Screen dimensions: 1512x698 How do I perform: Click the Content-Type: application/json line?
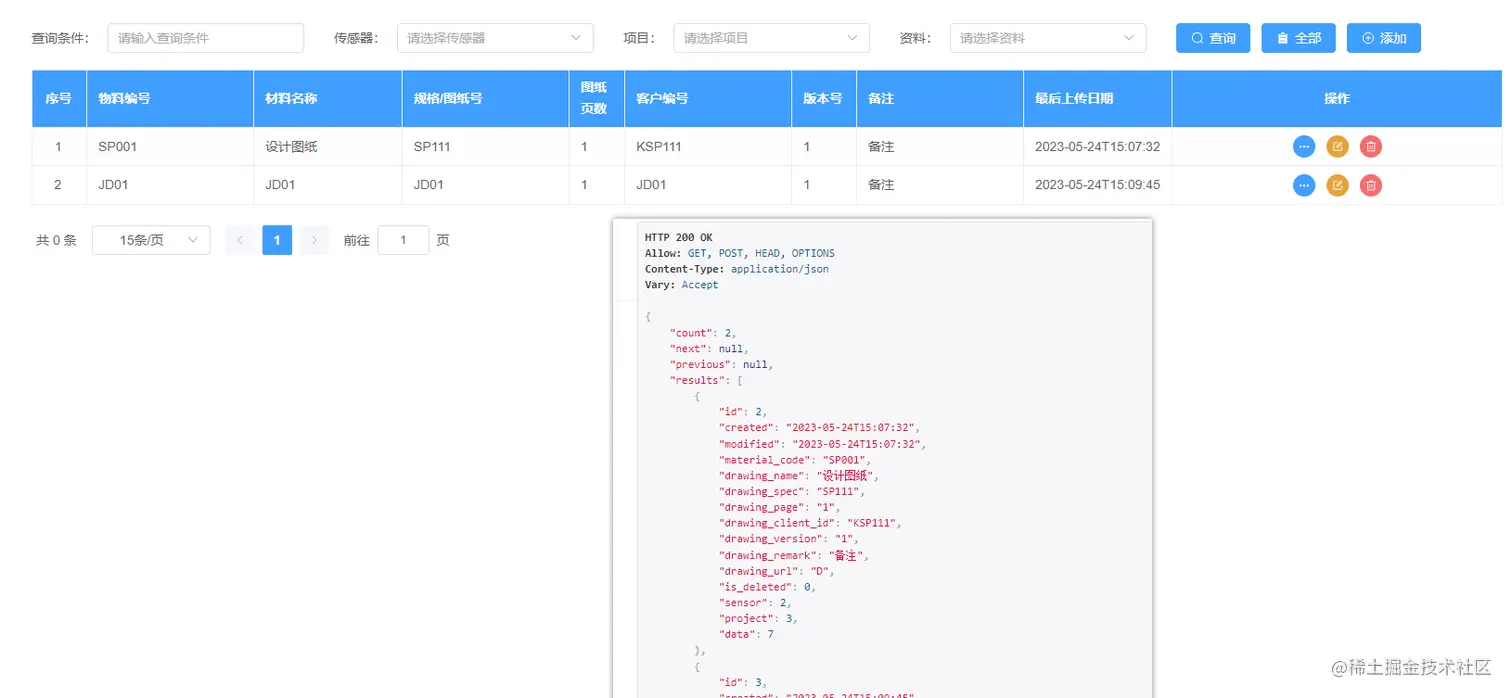point(737,269)
